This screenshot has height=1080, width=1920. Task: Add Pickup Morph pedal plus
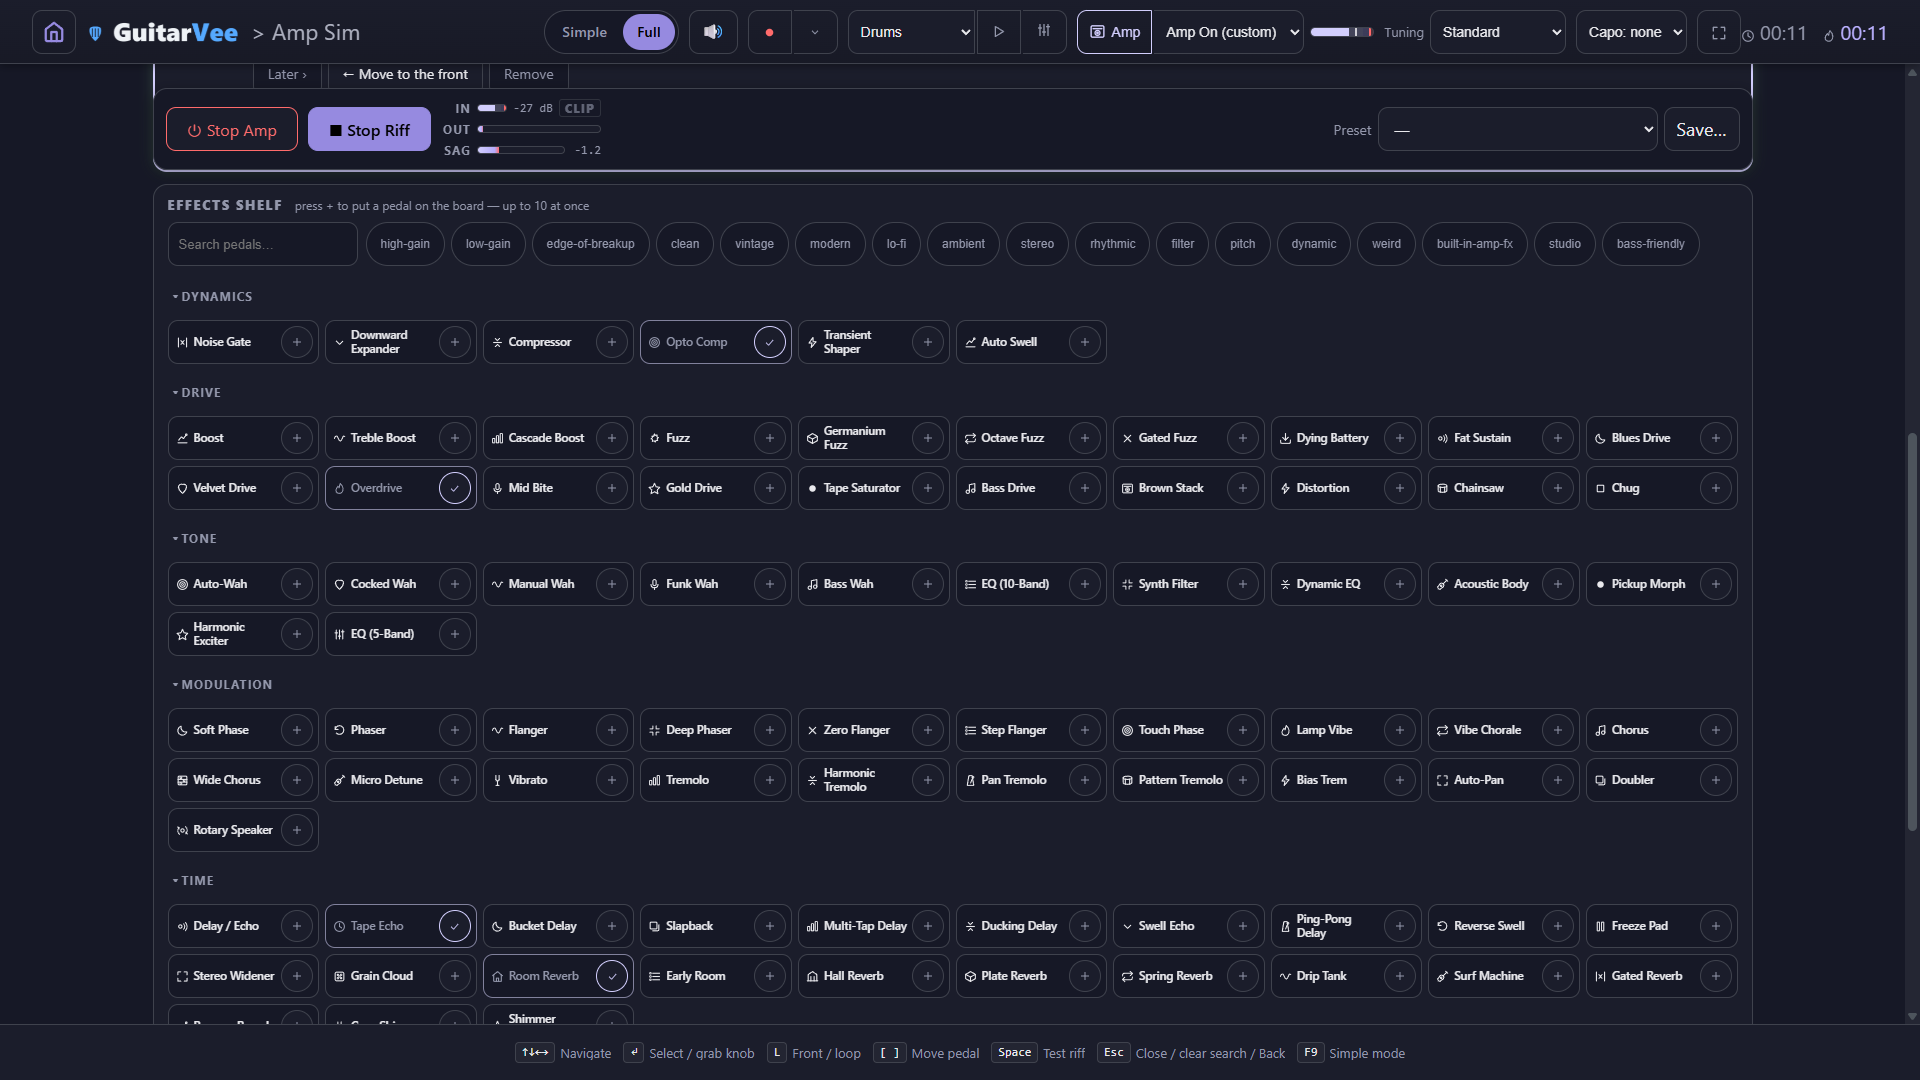pyautogui.click(x=1716, y=584)
